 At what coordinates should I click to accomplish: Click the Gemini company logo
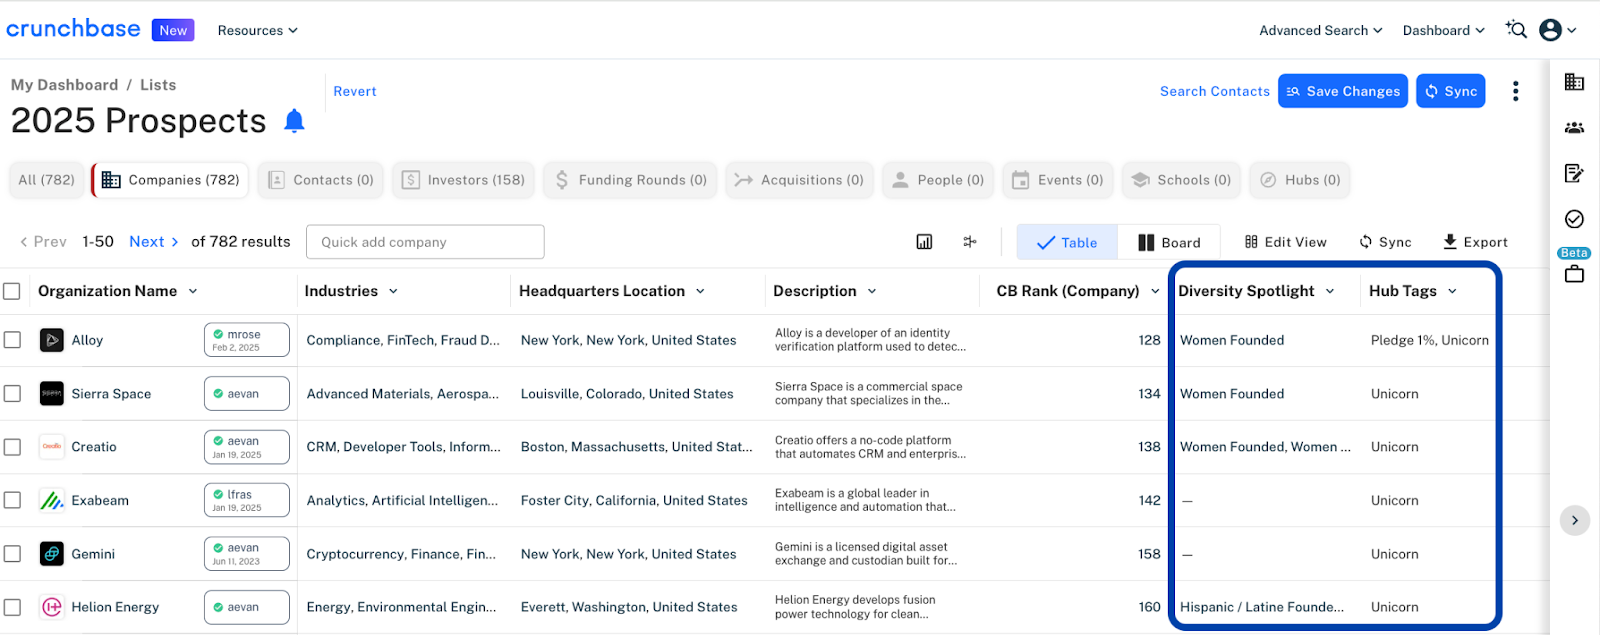coord(52,554)
